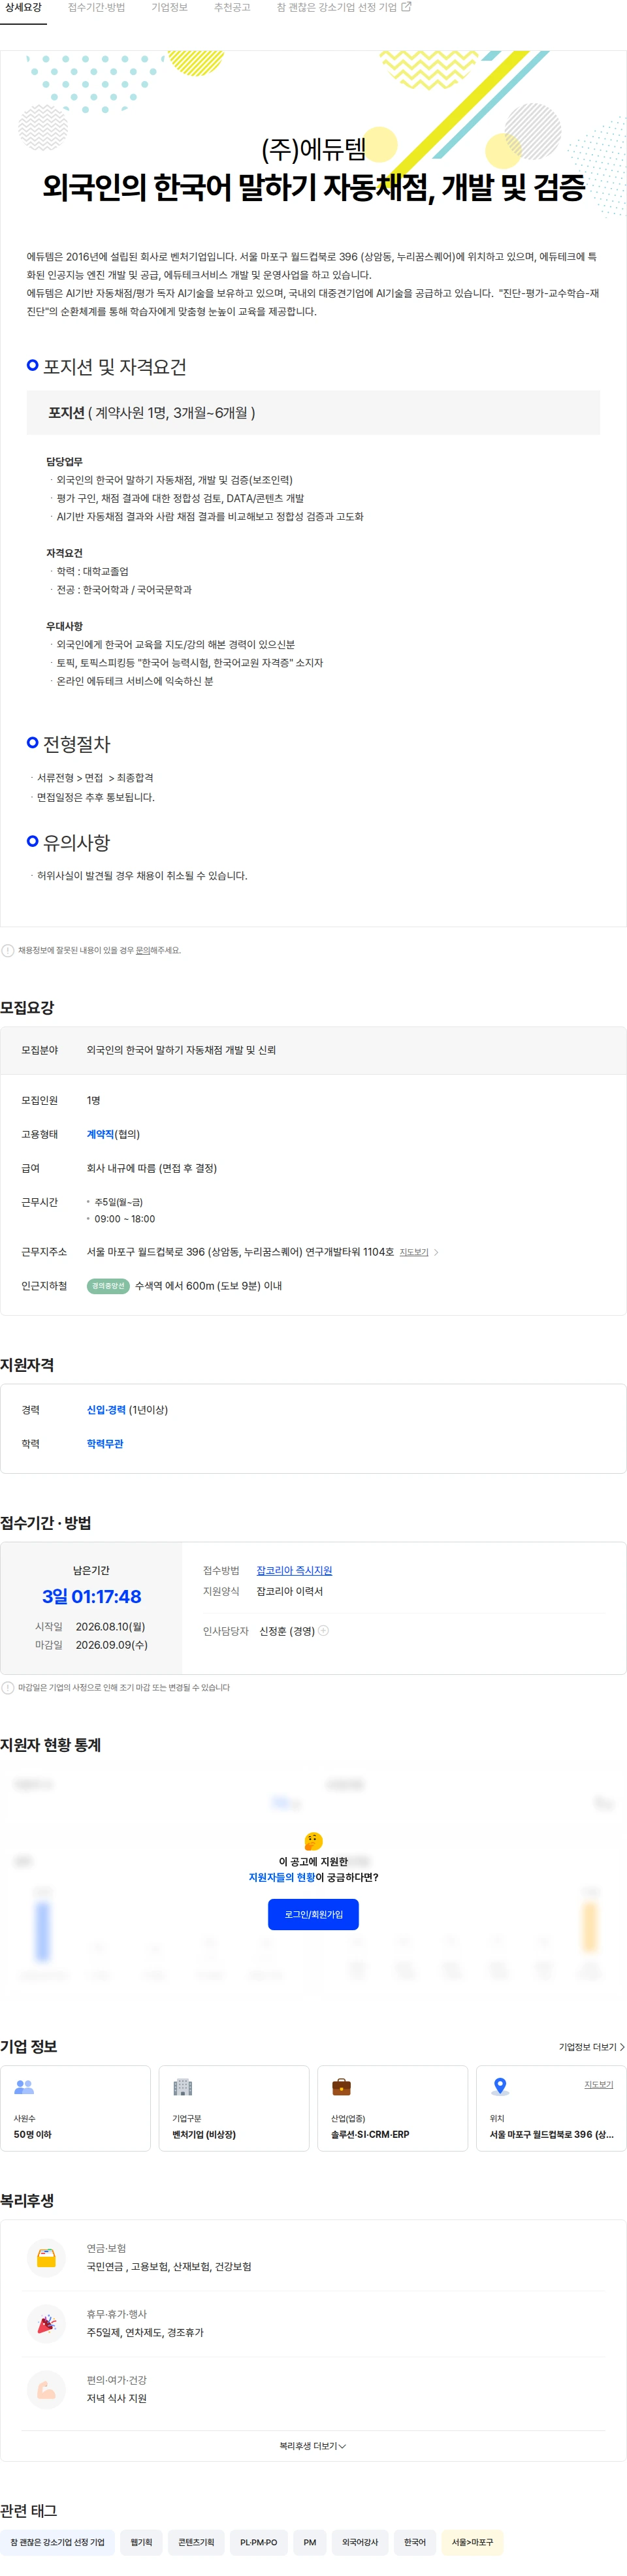Viewport: 627px width, 2576px height.
Task: Click the 학력무관 education text
Action: [x=105, y=1444]
